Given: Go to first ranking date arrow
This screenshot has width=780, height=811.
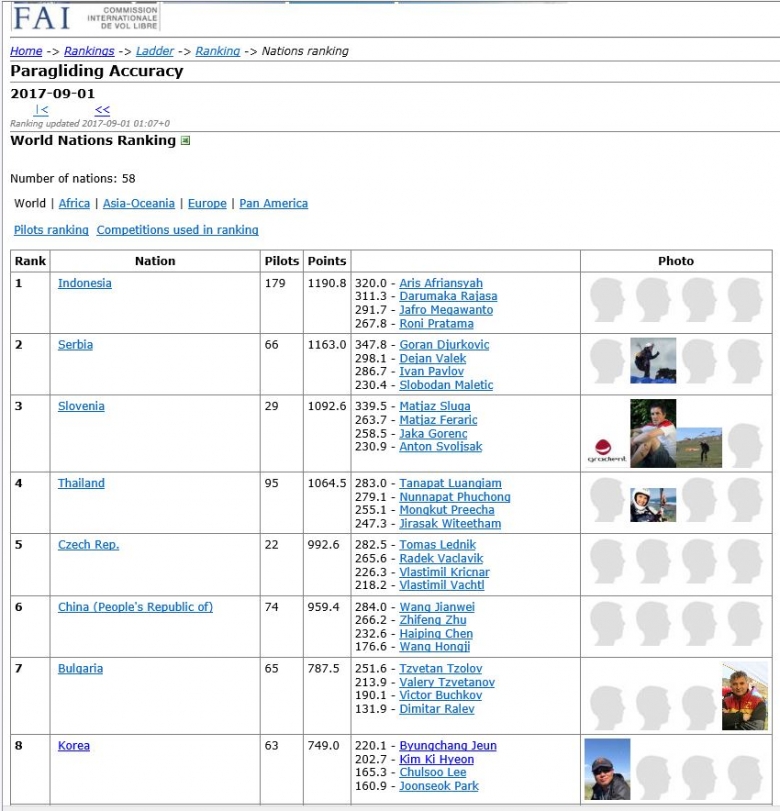Looking at the screenshot, I should (41, 110).
